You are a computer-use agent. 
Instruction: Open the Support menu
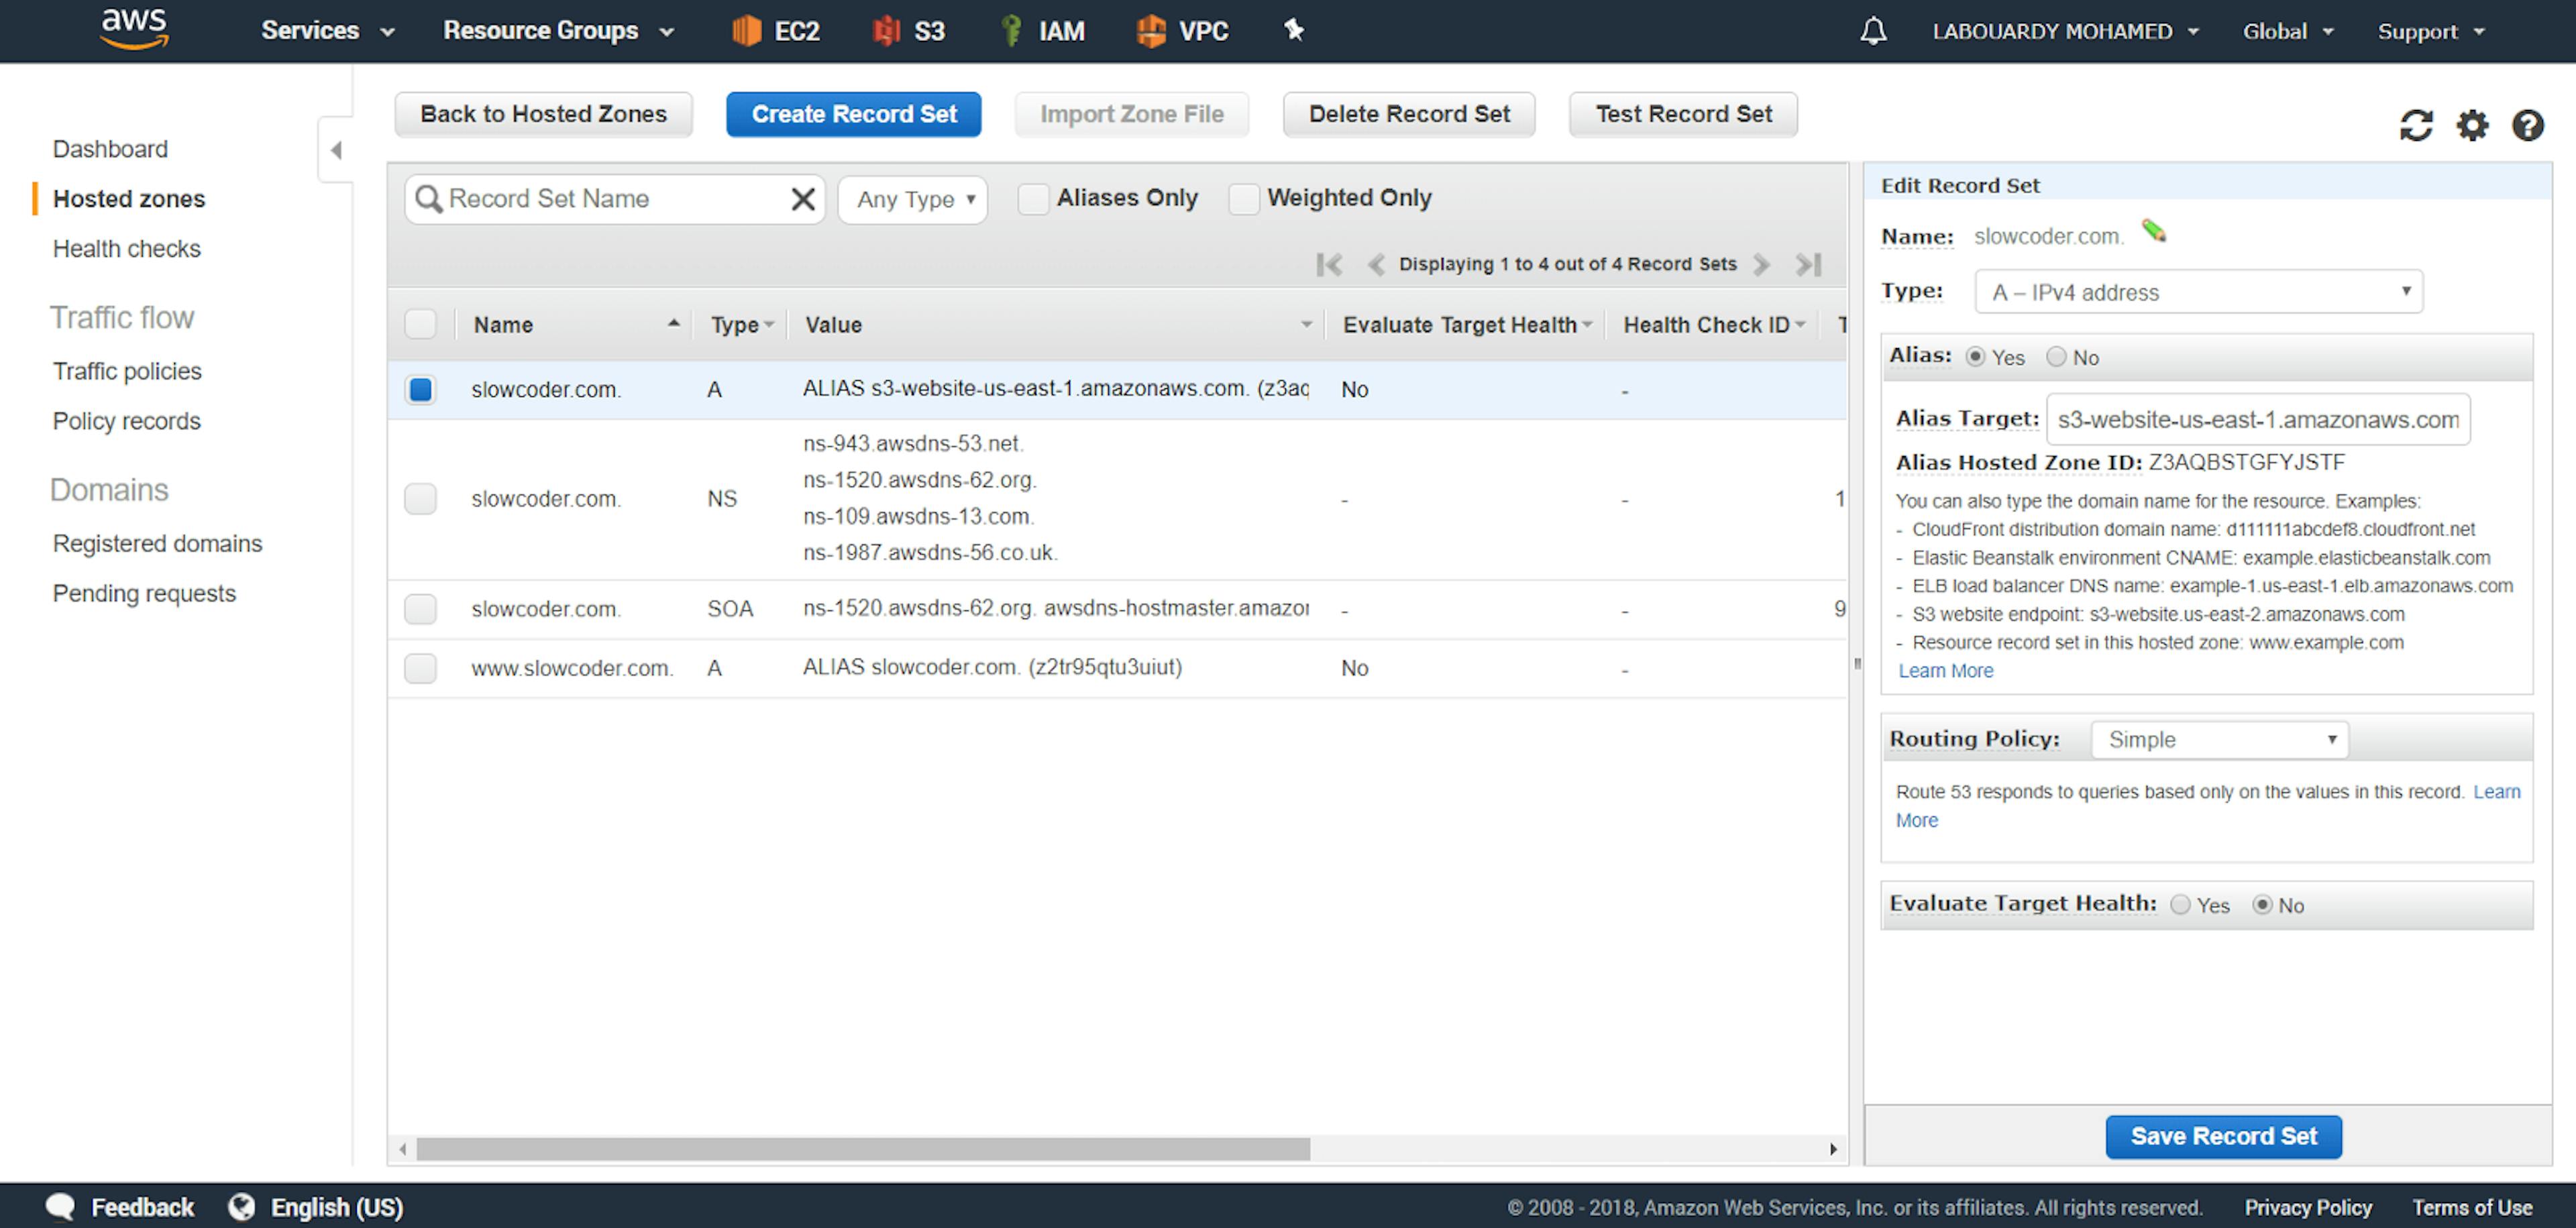[x=2430, y=31]
